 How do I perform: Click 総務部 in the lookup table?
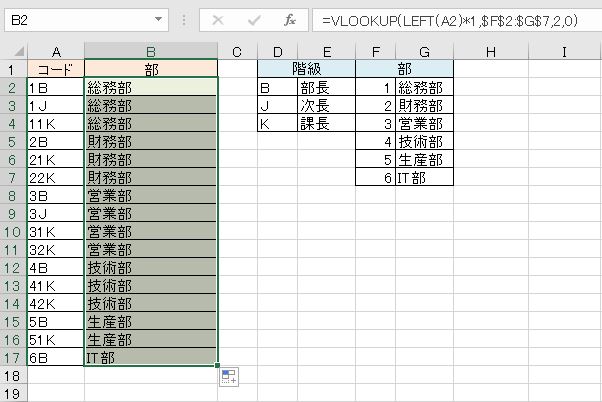click(425, 88)
